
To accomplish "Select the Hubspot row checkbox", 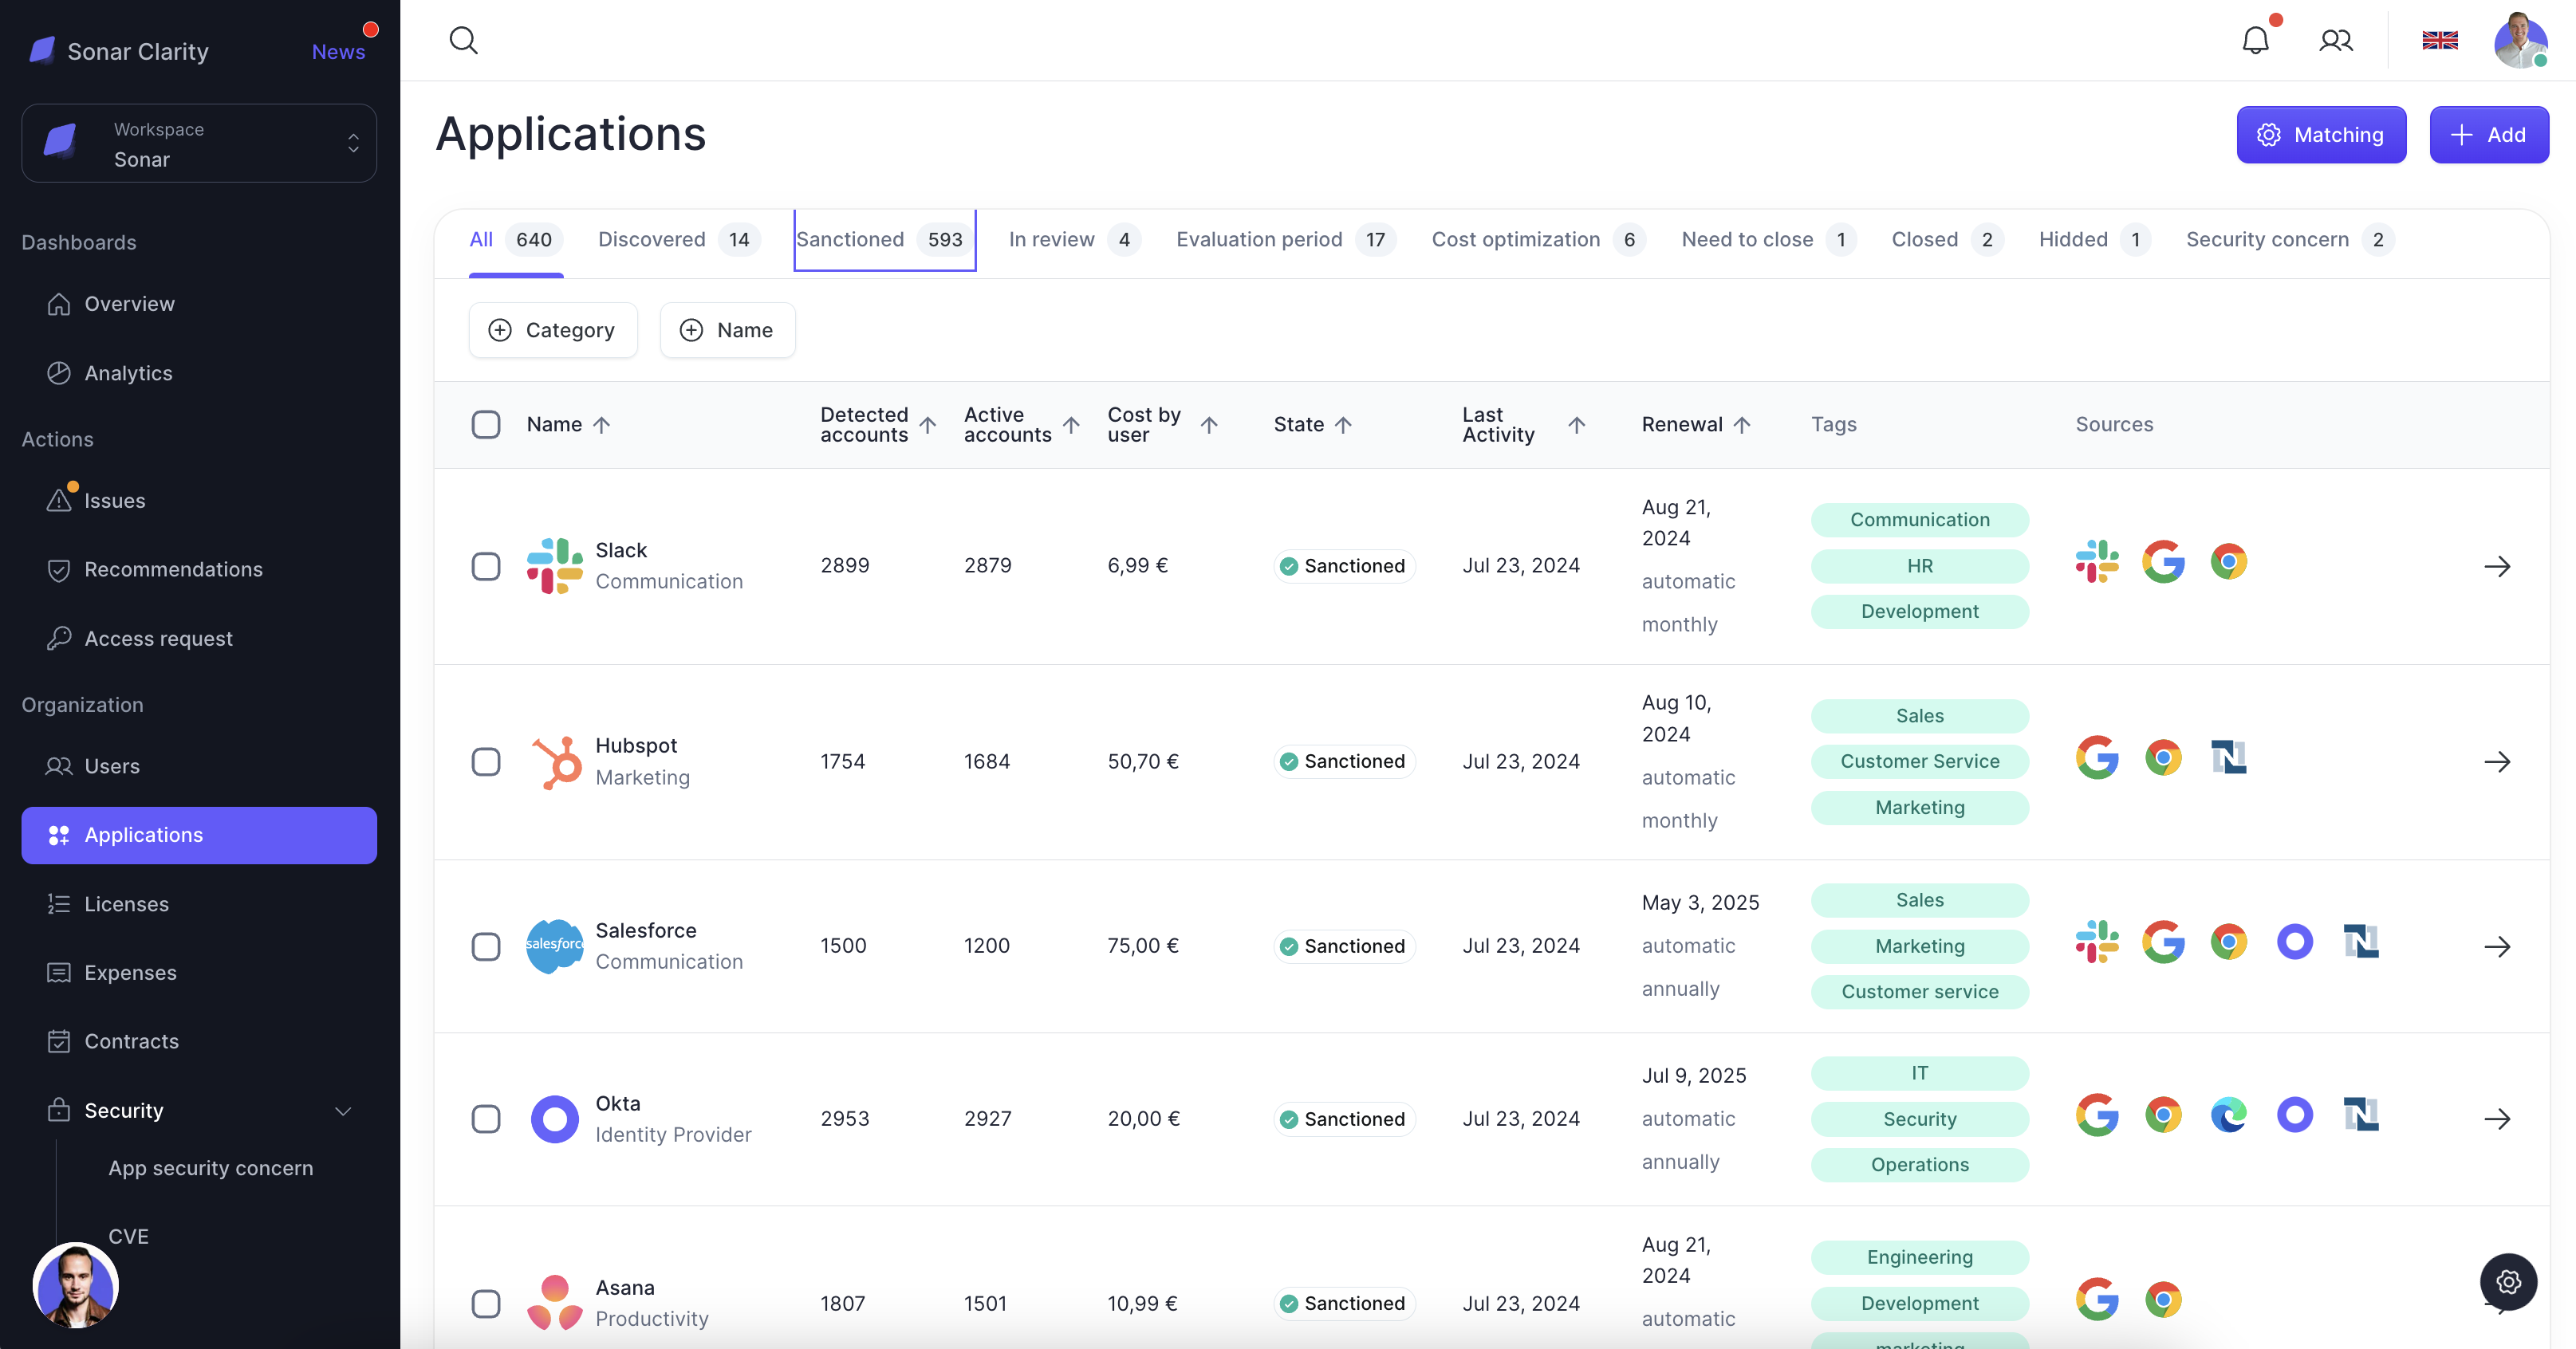I will point(486,761).
